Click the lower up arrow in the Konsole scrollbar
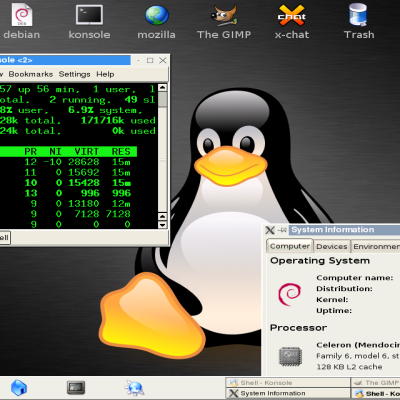Viewport: 400px width, 400px height. pos(162,217)
